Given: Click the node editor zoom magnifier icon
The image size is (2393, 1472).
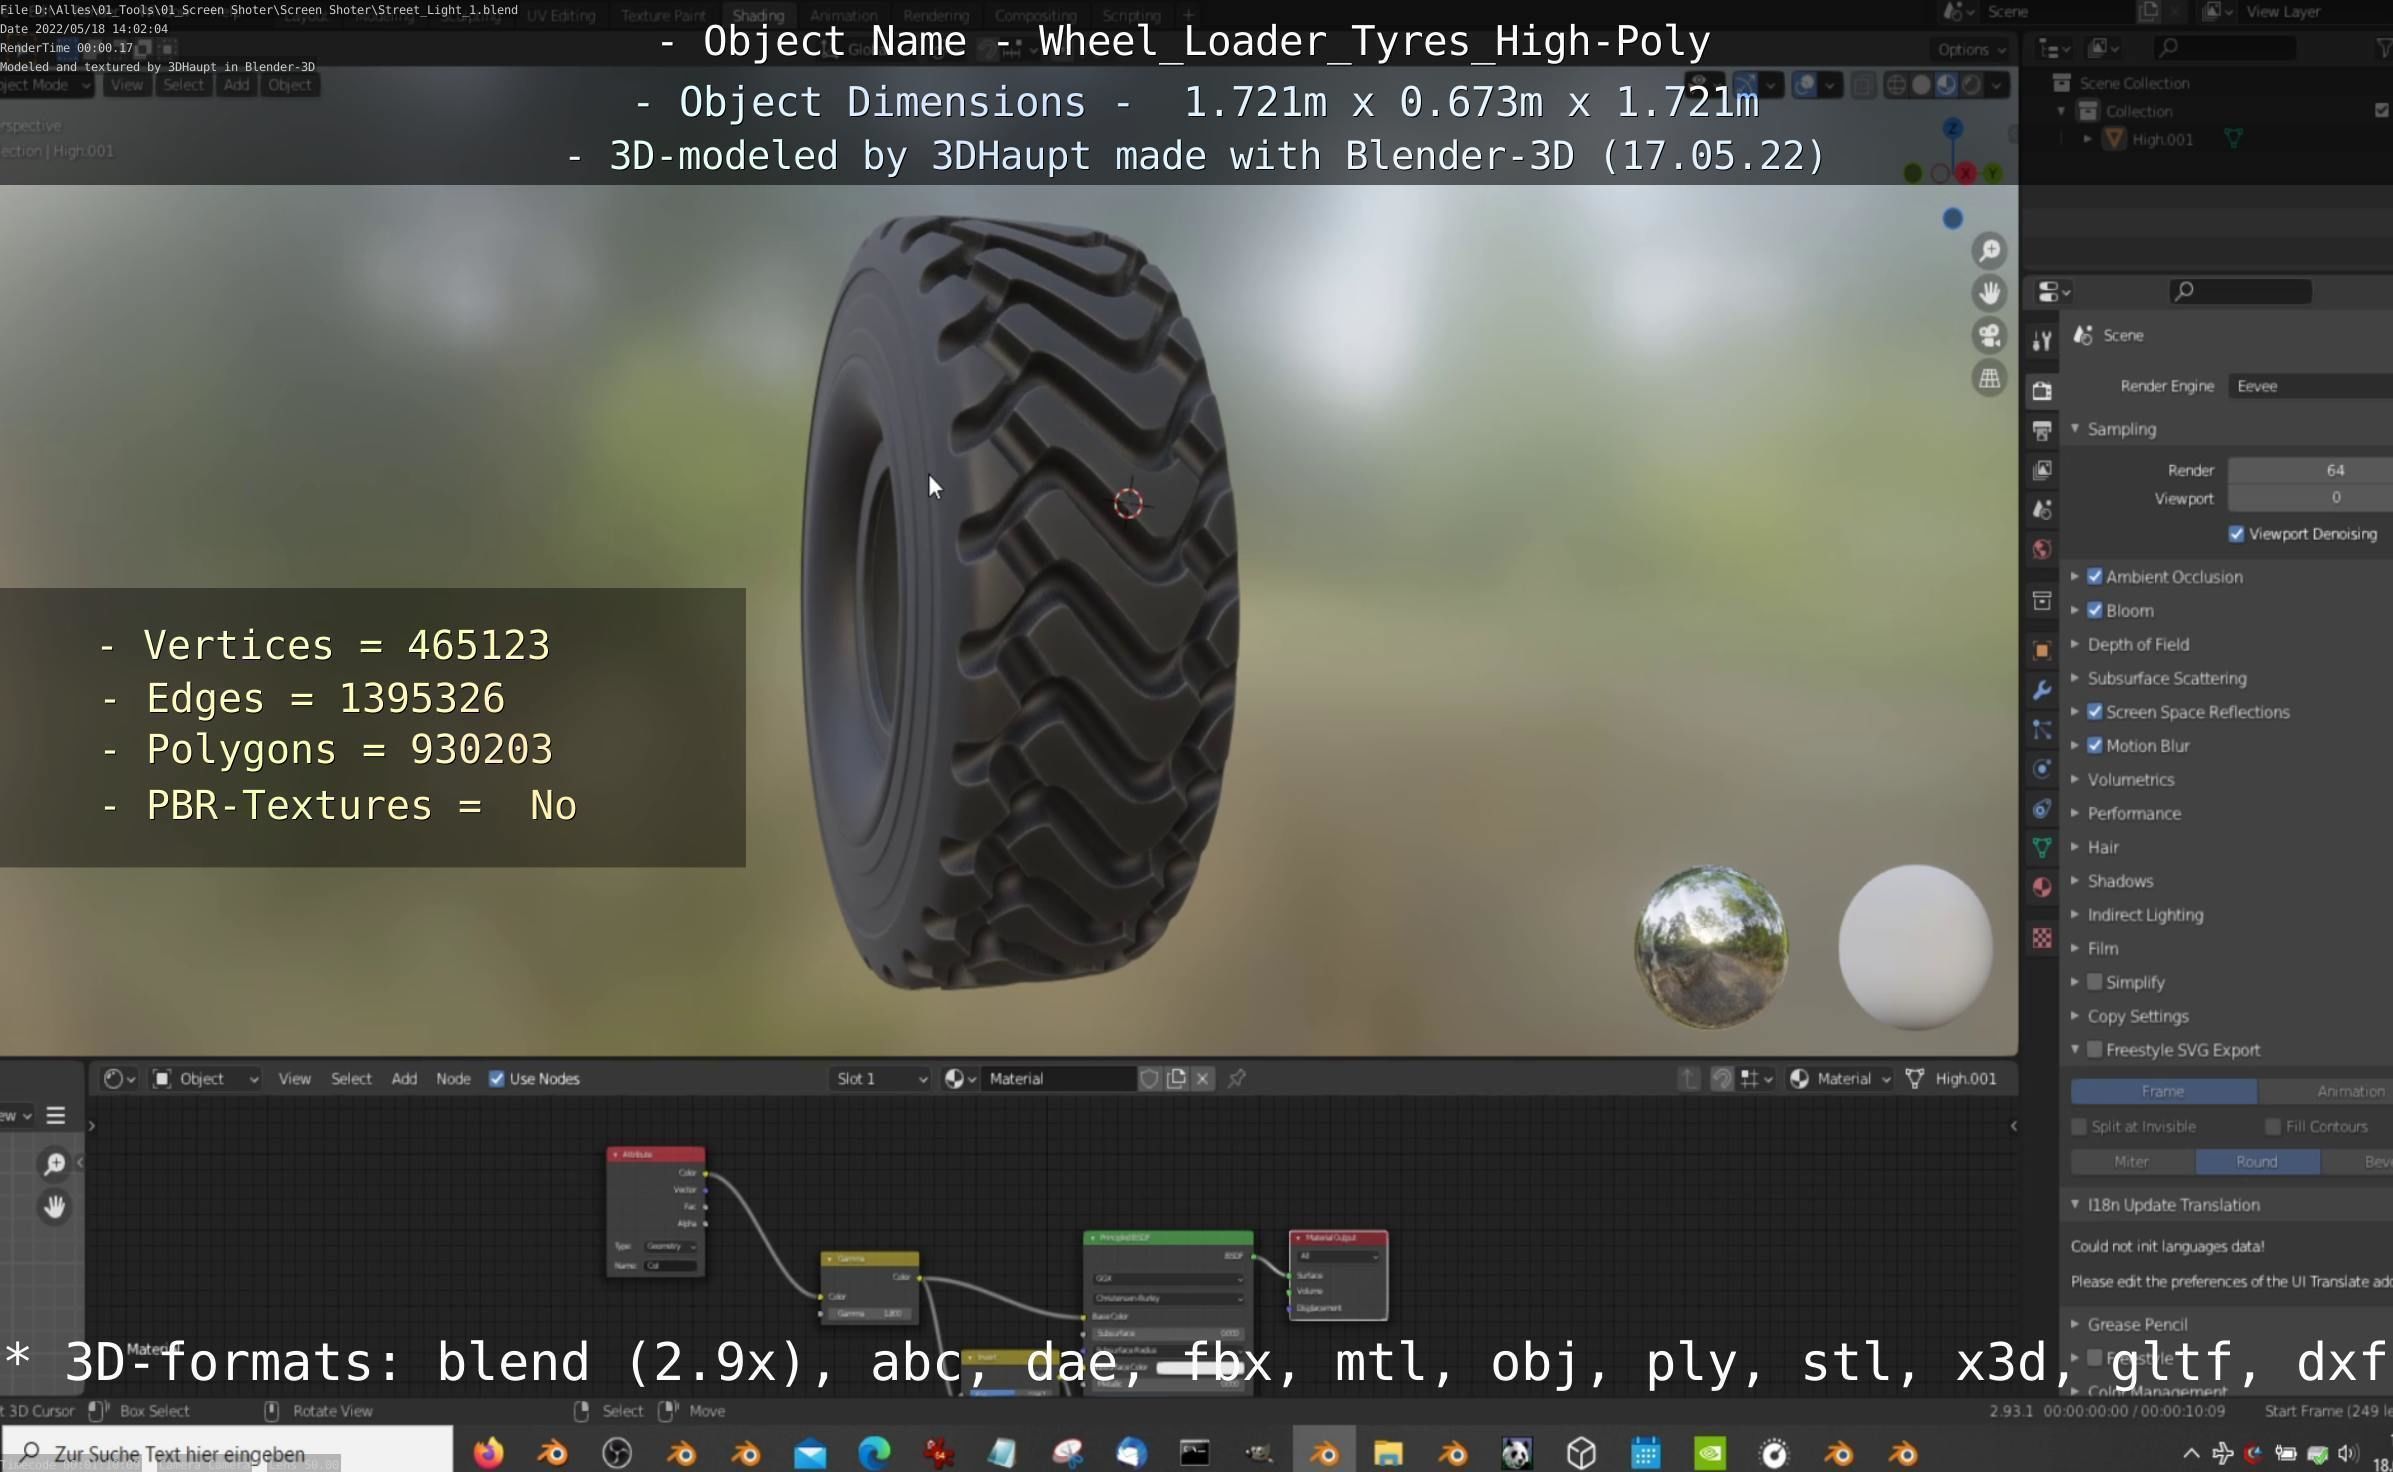Looking at the screenshot, I should tap(55, 1164).
